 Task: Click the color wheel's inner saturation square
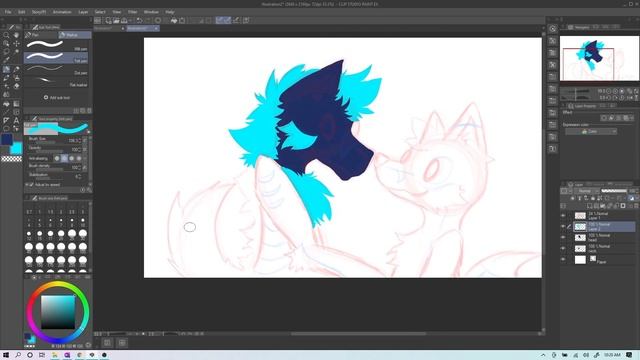(58, 312)
